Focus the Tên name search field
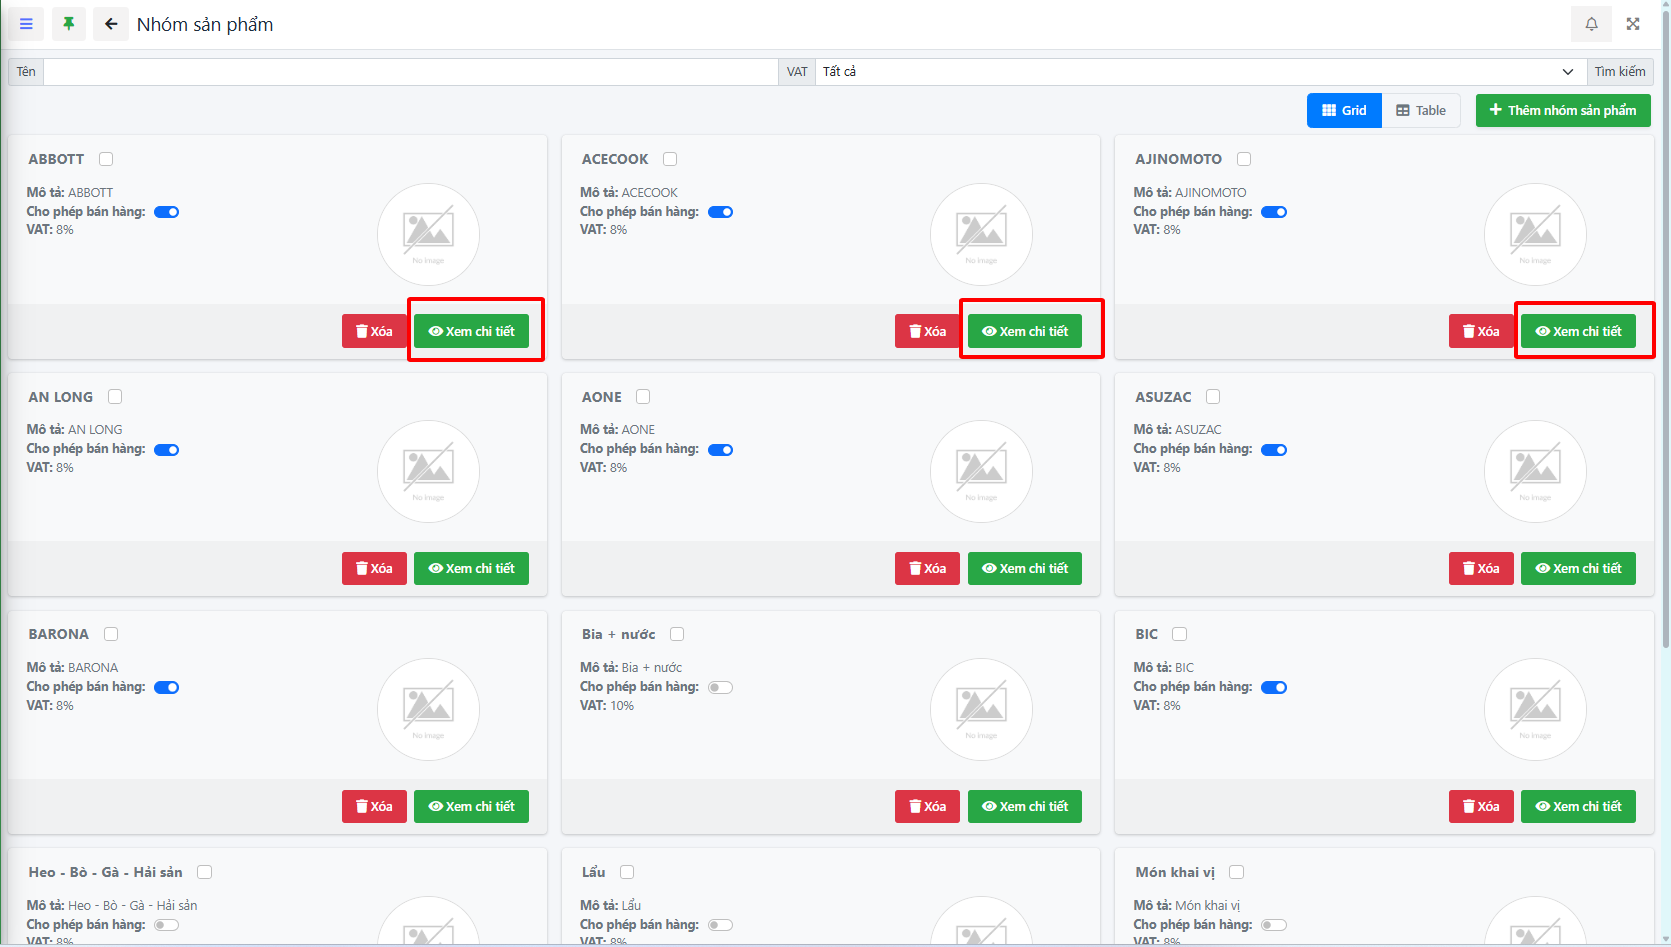Screen dimensions: 1671x947 [x=410, y=72]
